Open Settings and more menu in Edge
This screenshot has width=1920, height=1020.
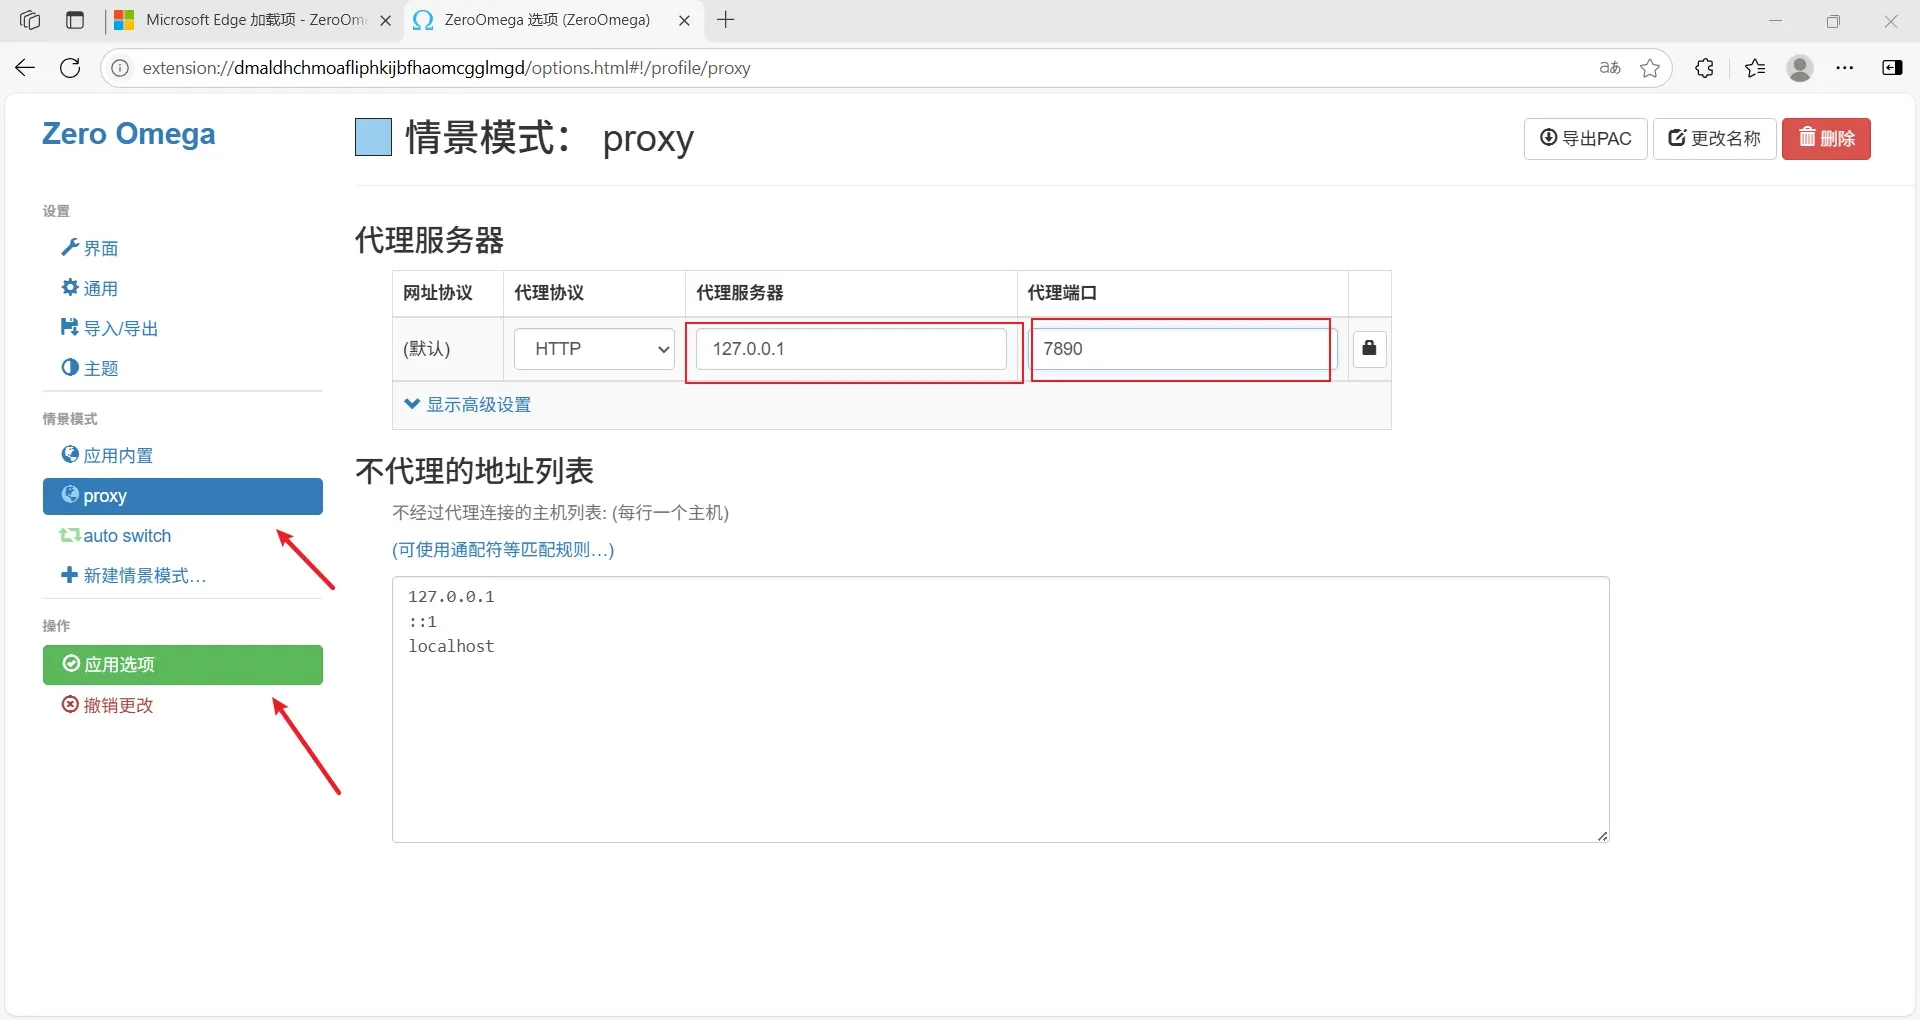tap(1846, 68)
